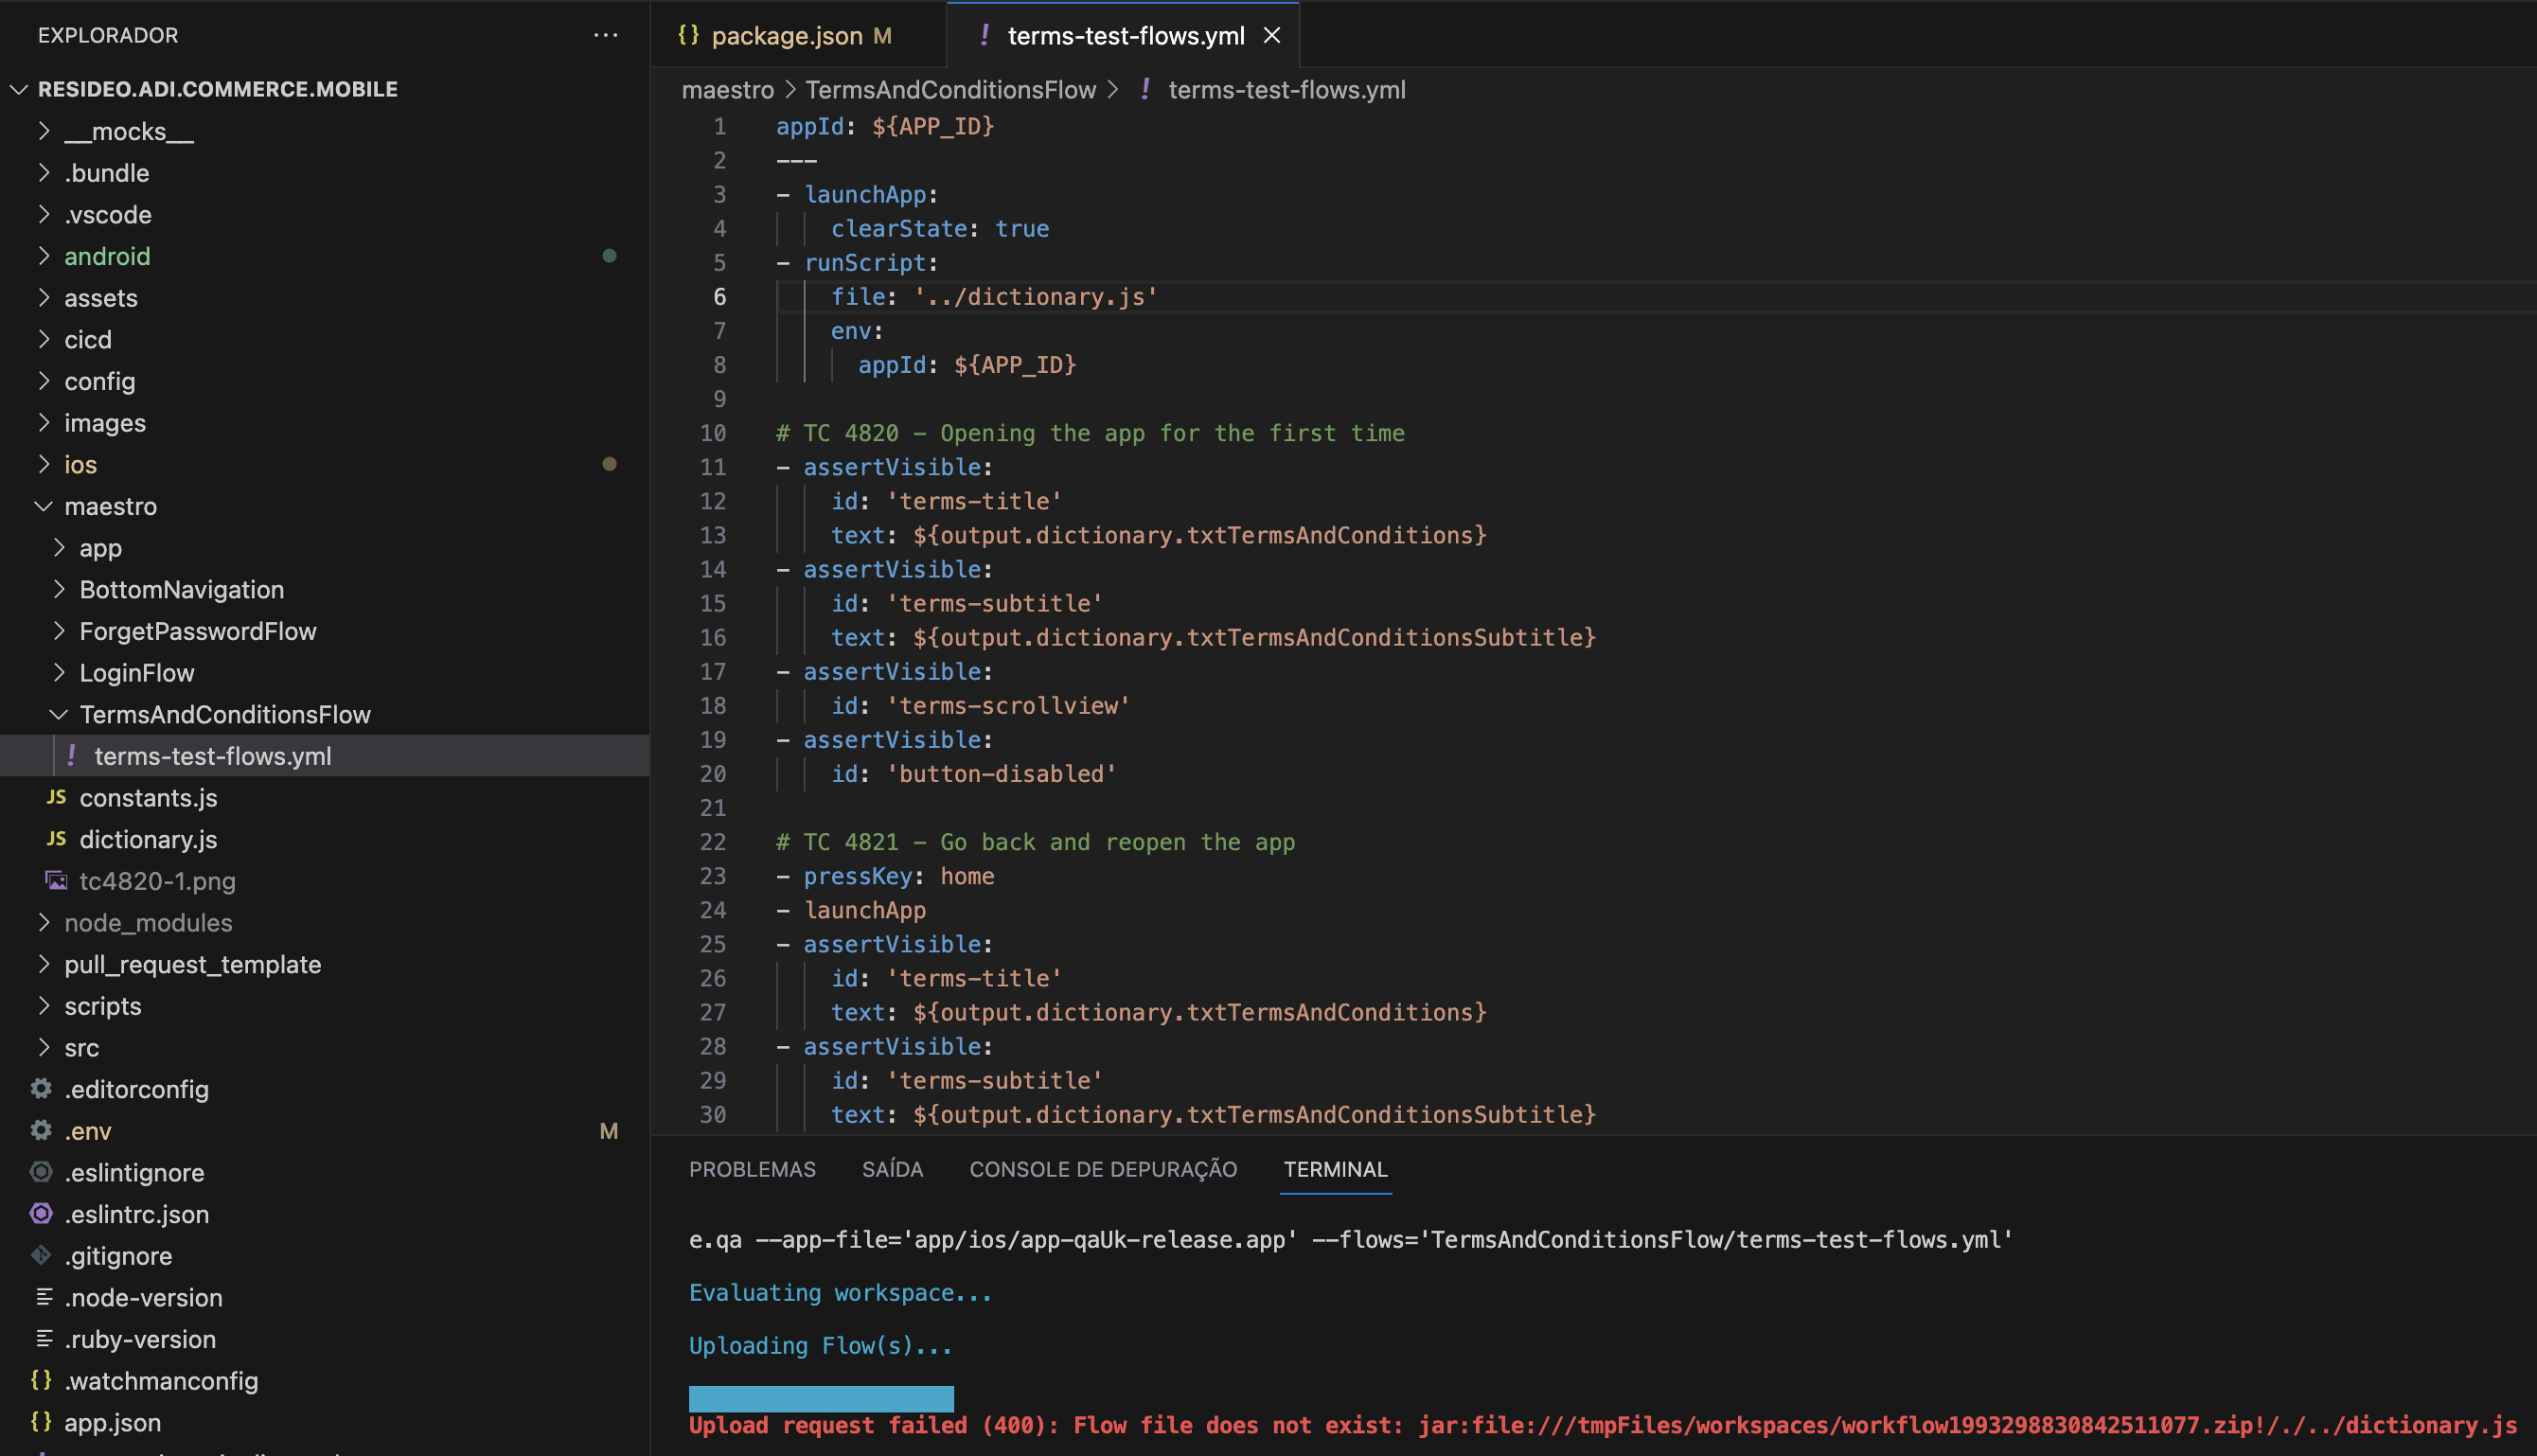Open Explorer more actions ellipsis menu
This screenshot has width=2537, height=1456.
tap(607, 35)
